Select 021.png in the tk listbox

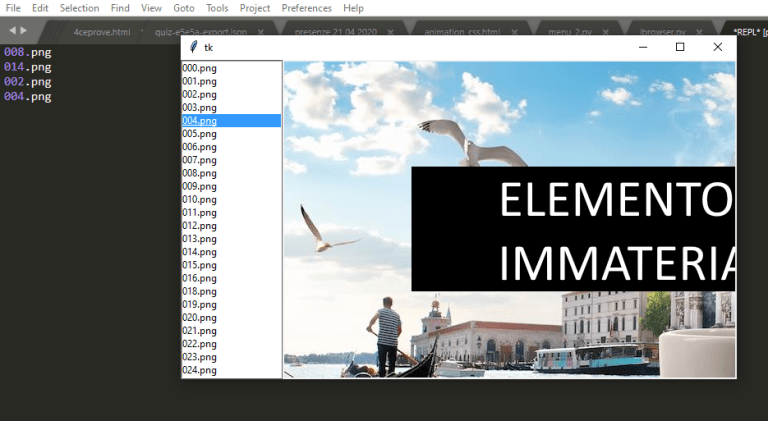click(x=231, y=331)
